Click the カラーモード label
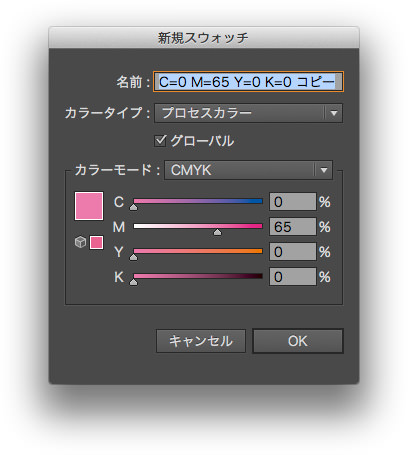The width and height of the screenshot is (408, 455). coord(117,170)
